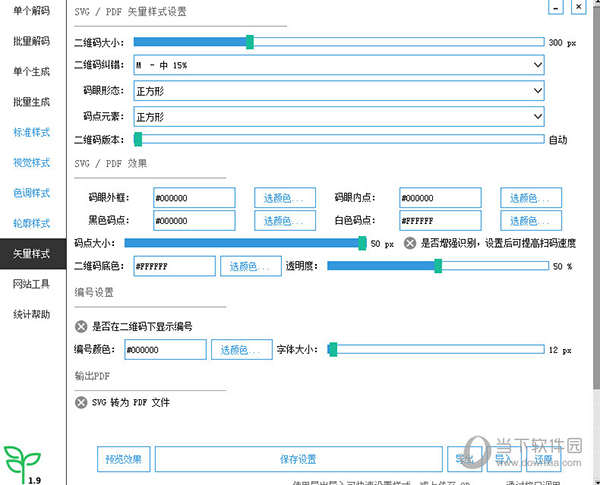Open 网站工具 in the sidebar
Viewport: 600px width, 485px height.
point(32,284)
